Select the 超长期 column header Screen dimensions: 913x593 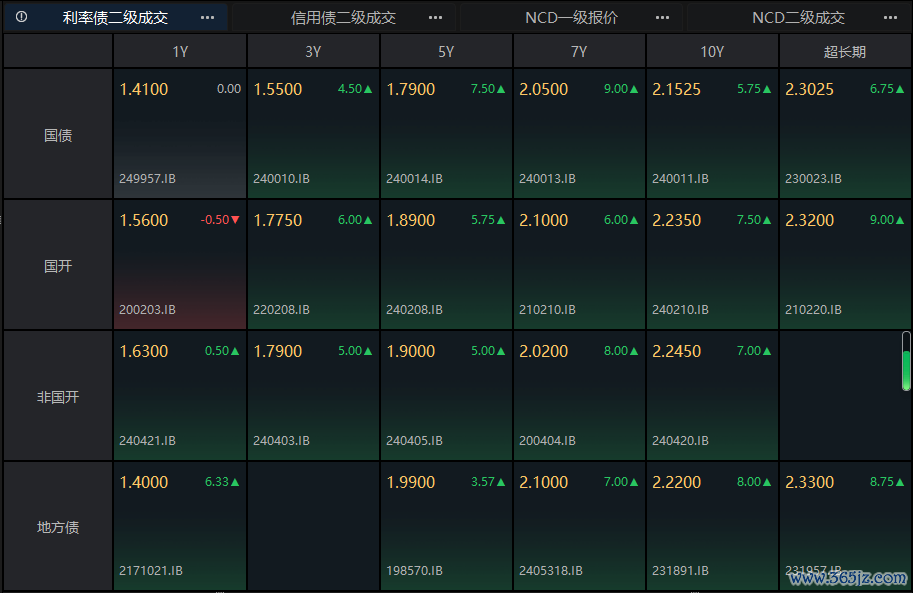click(x=845, y=51)
